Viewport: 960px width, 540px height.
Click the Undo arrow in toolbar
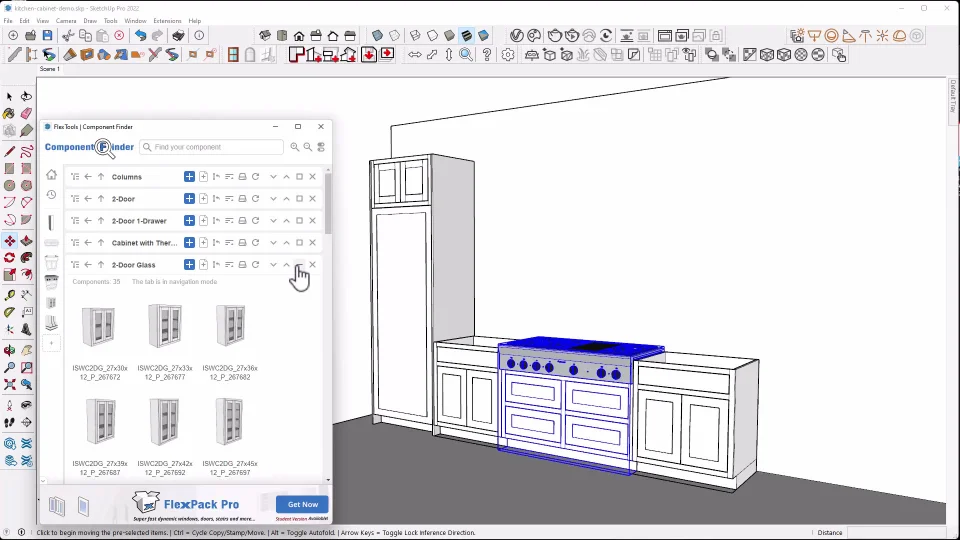pyautogui.click(x=141, y=36)
